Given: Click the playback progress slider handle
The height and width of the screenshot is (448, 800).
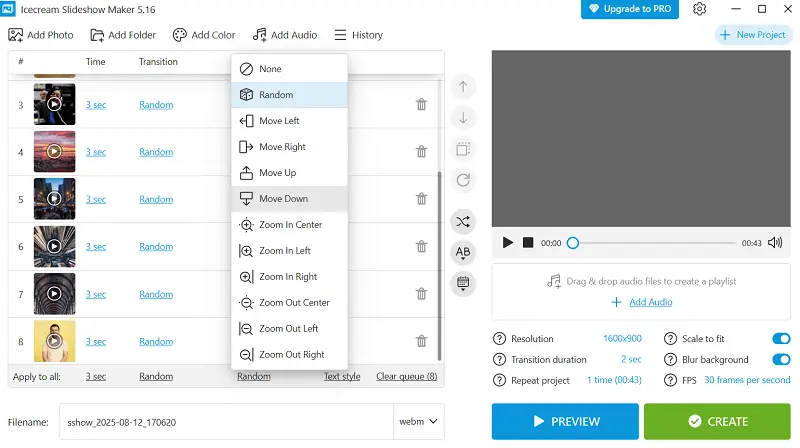Looking at the screenshot, I should tap(573, 243).
